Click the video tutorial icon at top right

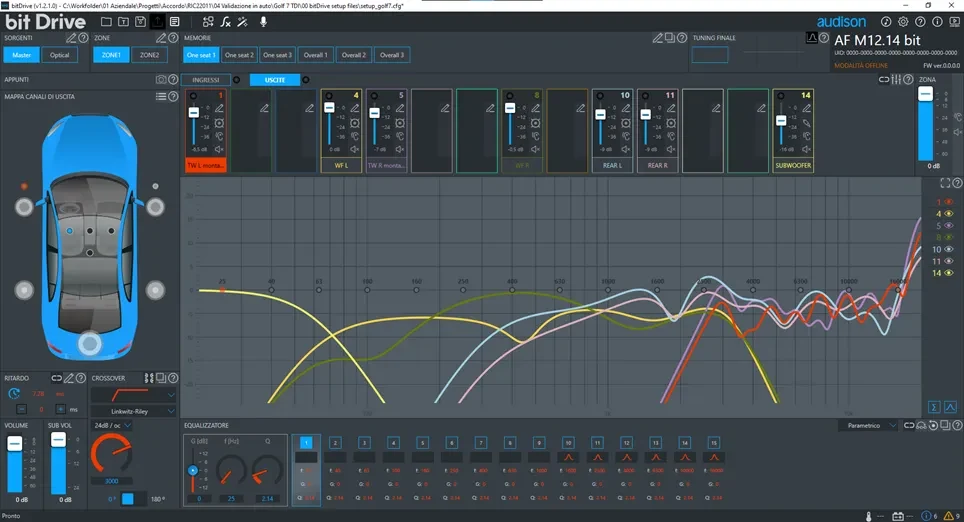coord(954,22)
